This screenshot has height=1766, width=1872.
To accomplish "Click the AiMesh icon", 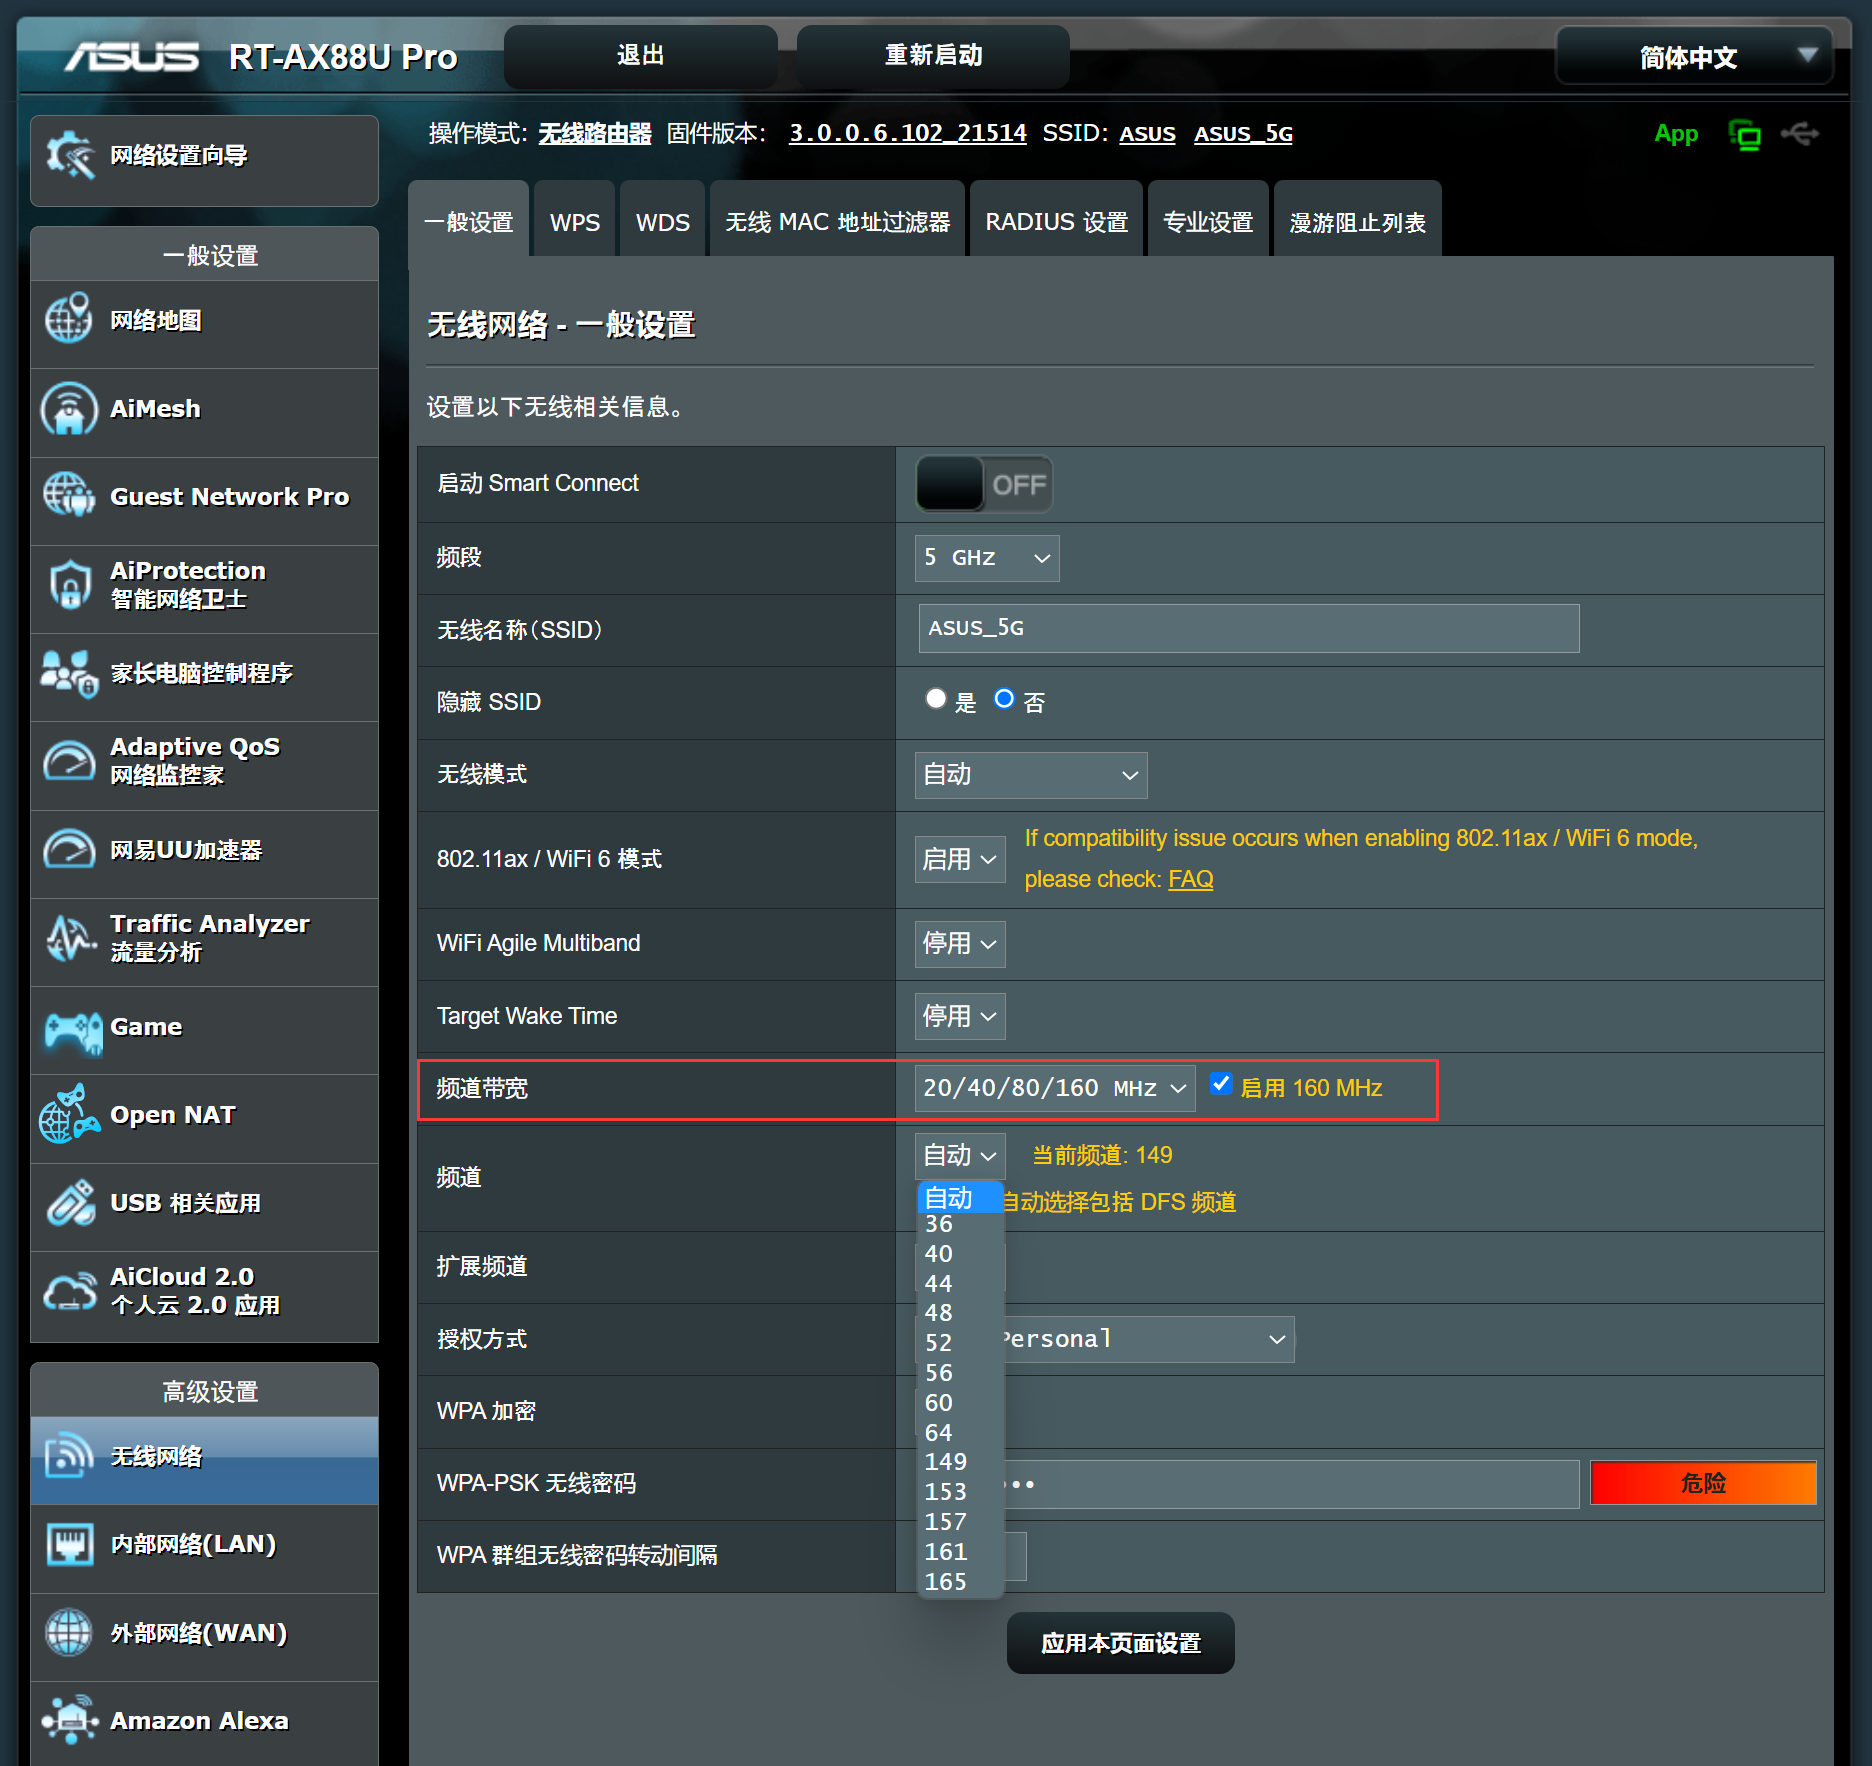I will click(x=69, y=408).
